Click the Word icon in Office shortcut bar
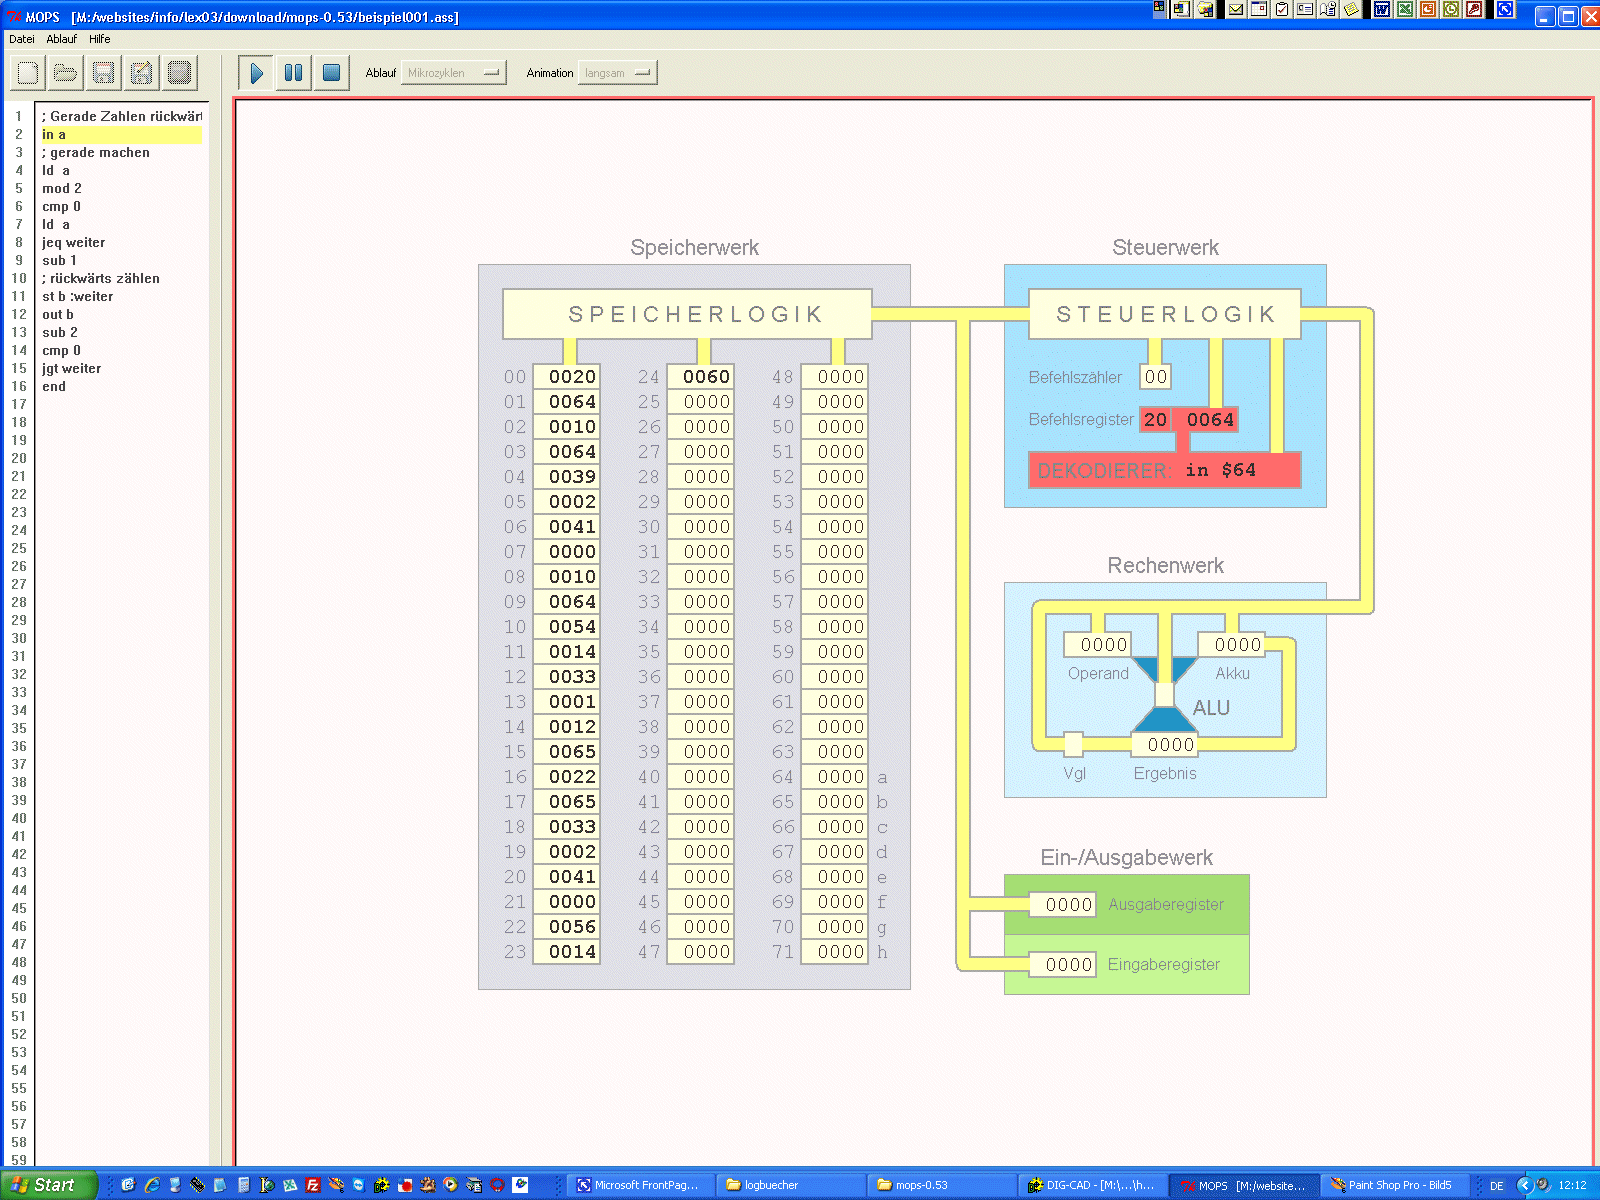Screen dimensions: 1600x1200 1382,9
